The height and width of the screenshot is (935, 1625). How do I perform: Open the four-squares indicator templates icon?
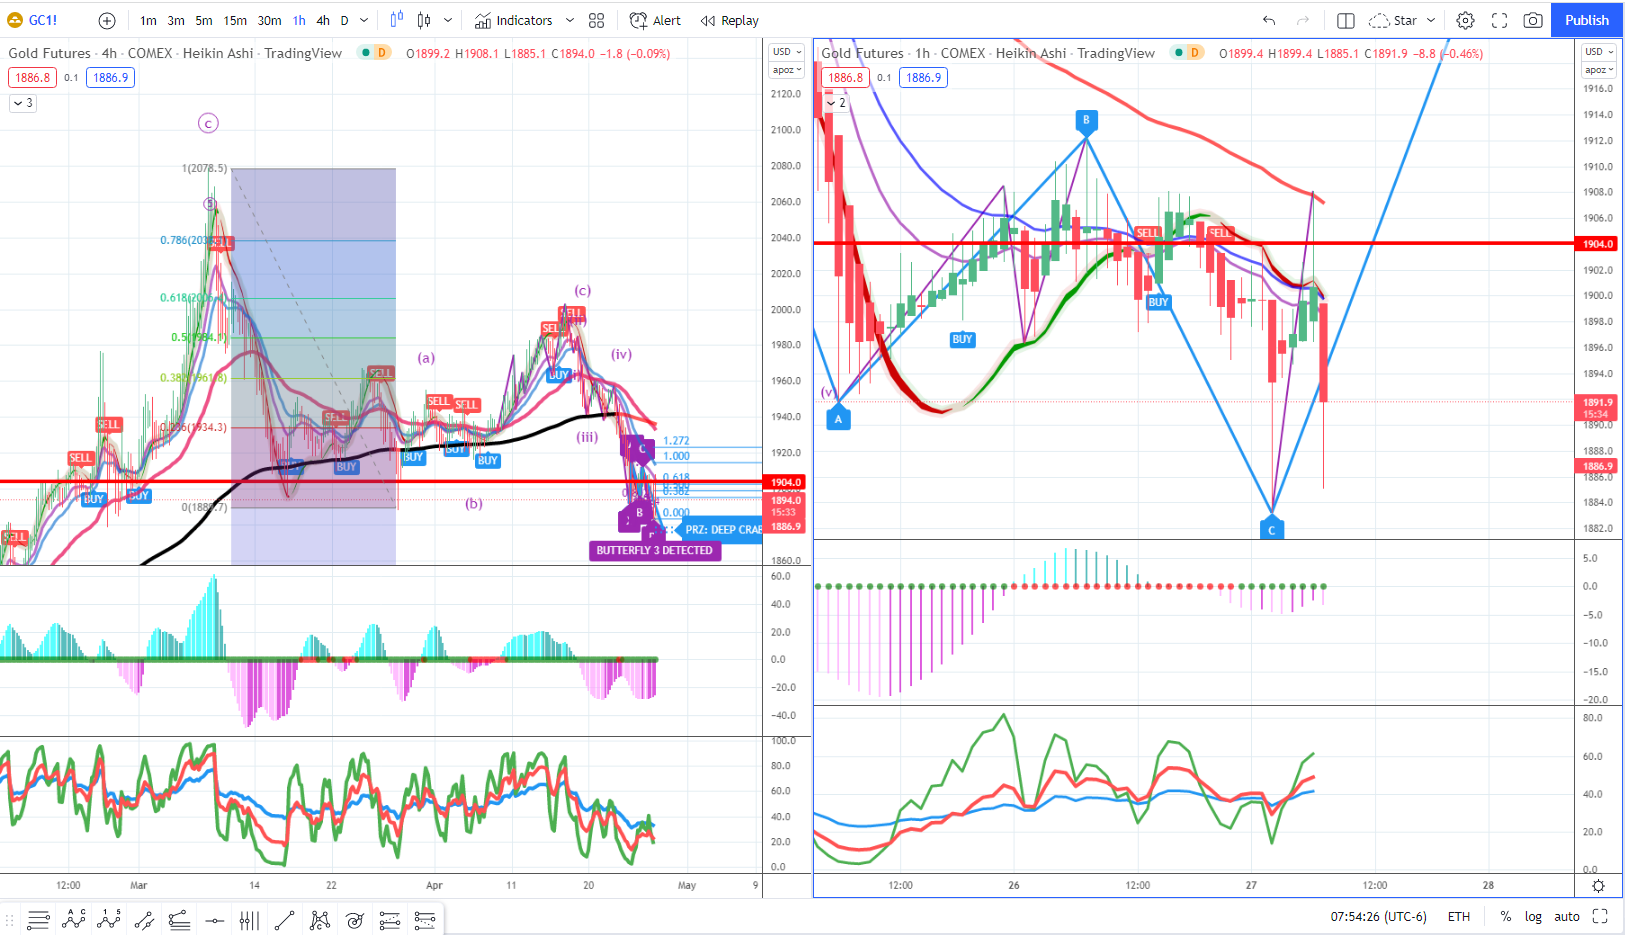(597, 20)
